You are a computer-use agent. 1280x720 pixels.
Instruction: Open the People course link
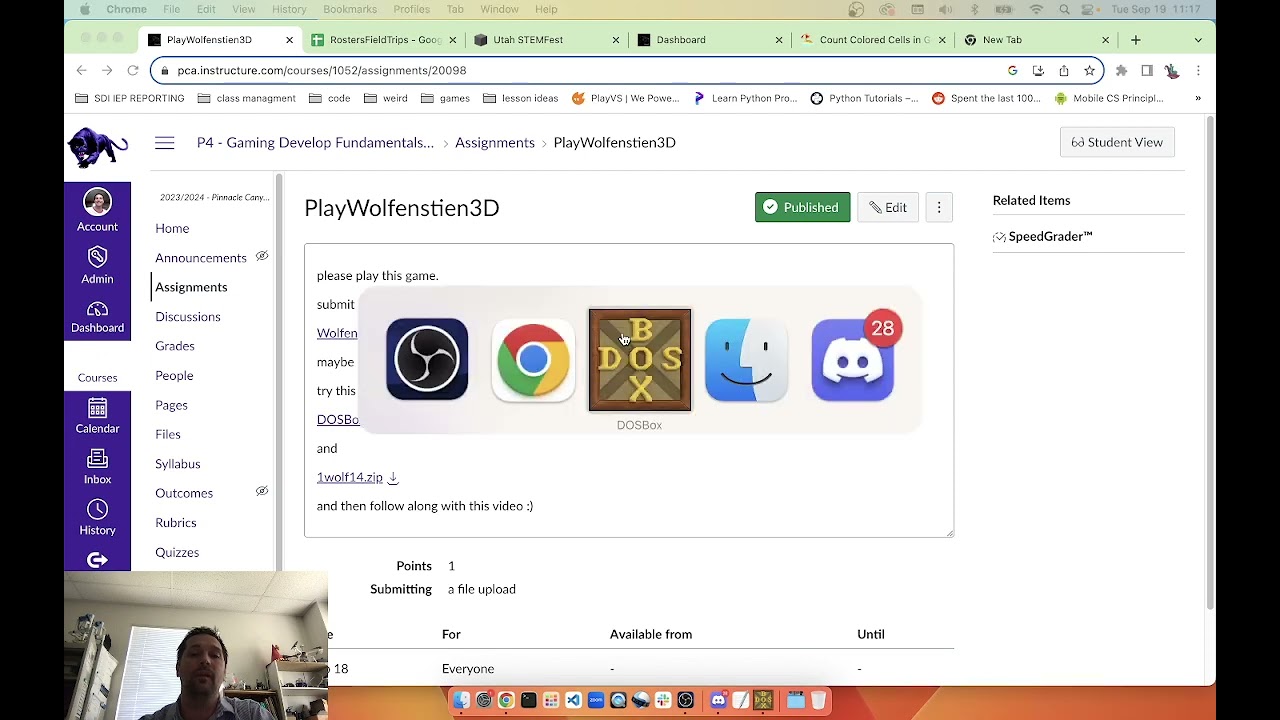[174, 376]
